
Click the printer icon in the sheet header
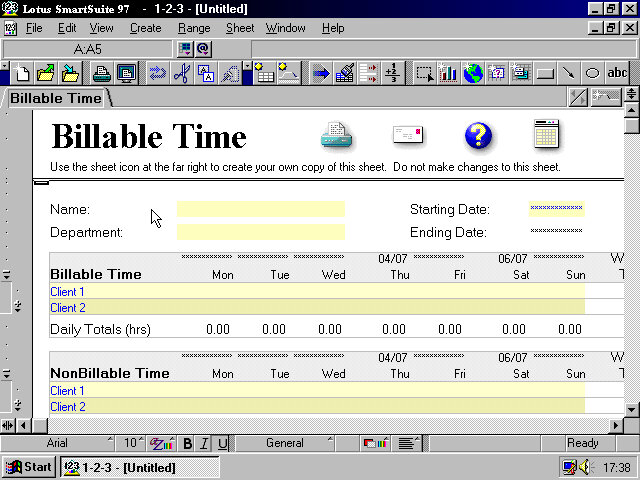tap(336, 135)
